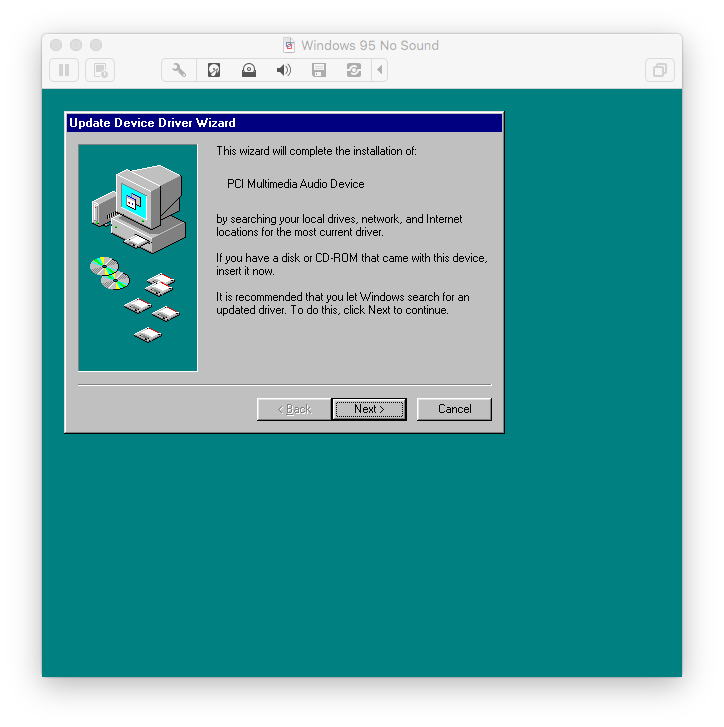Click the disabled Back button
724x727 pixels.
(294, 409)
